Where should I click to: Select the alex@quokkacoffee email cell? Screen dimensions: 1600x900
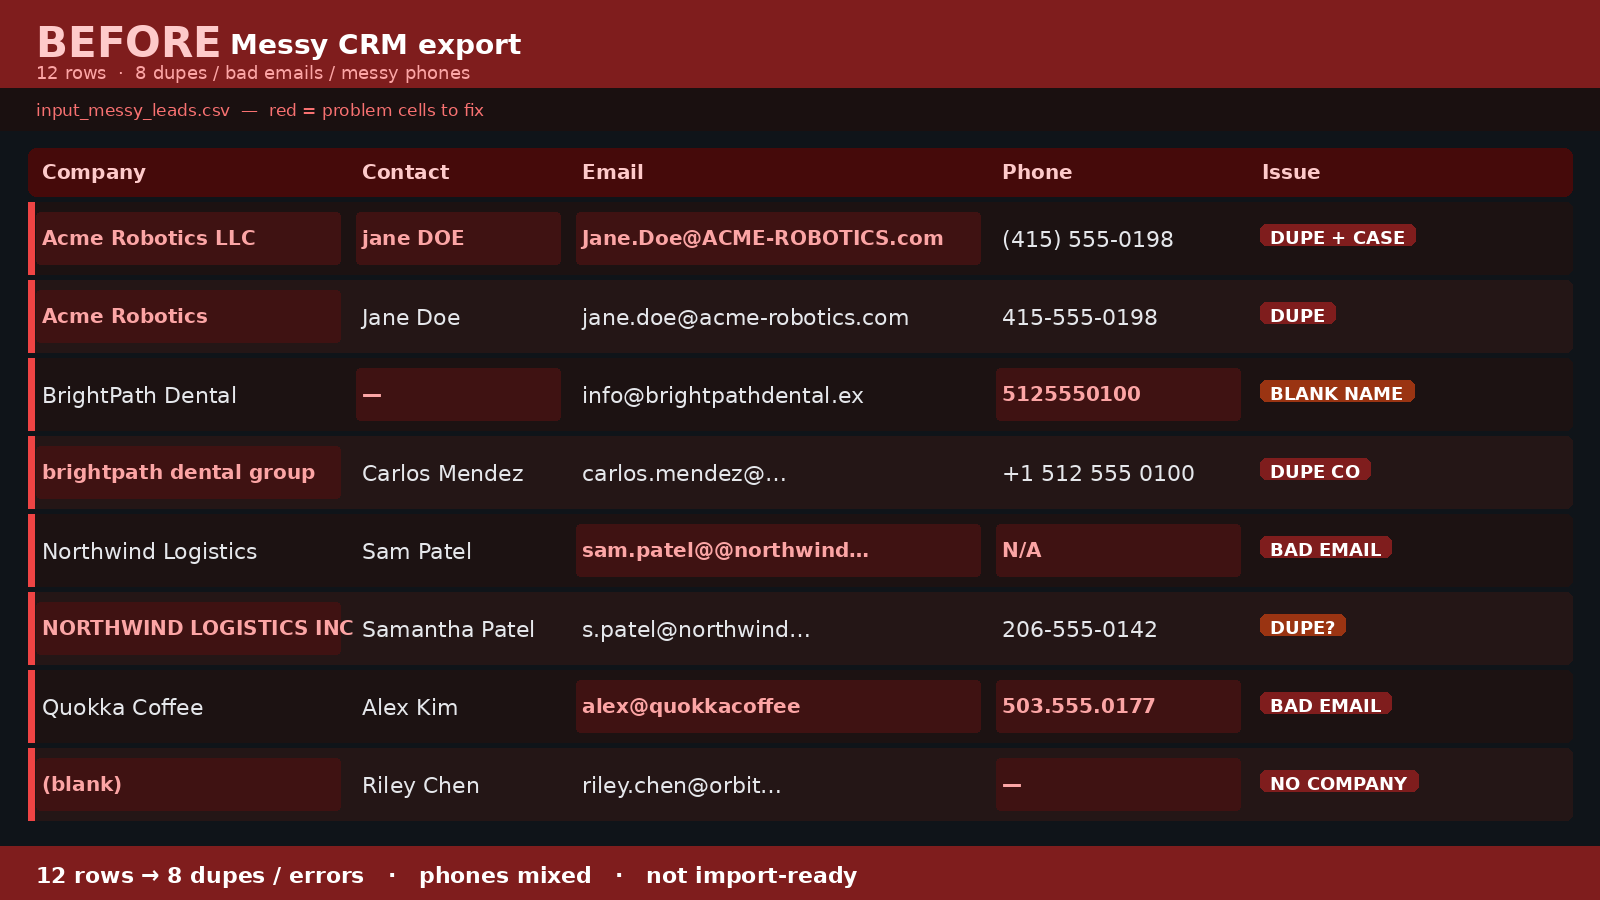point(778,706)
